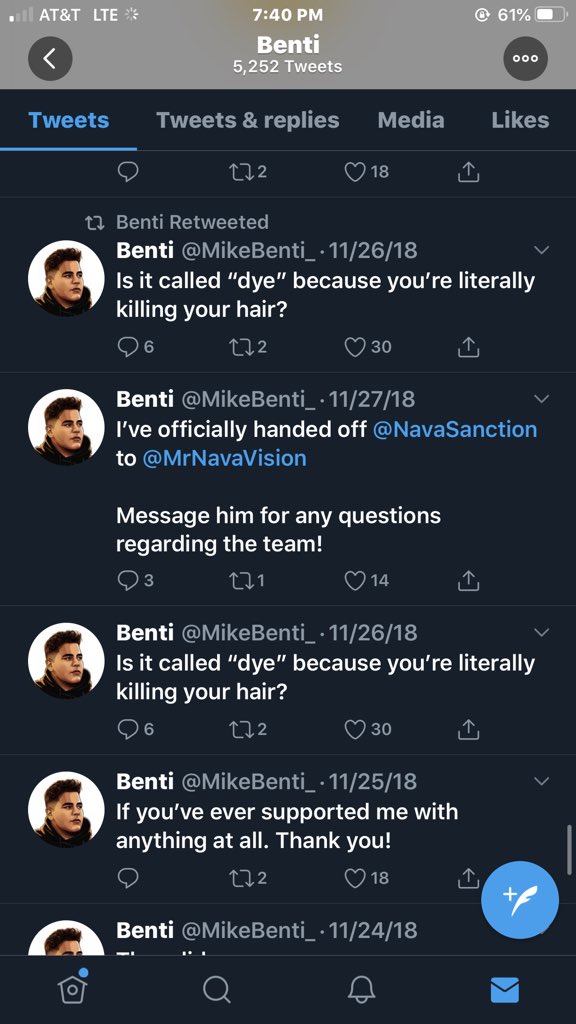576x1024 pixels.
Task: Open the Notifications bell tab
Action: click(x=360, y=989)
